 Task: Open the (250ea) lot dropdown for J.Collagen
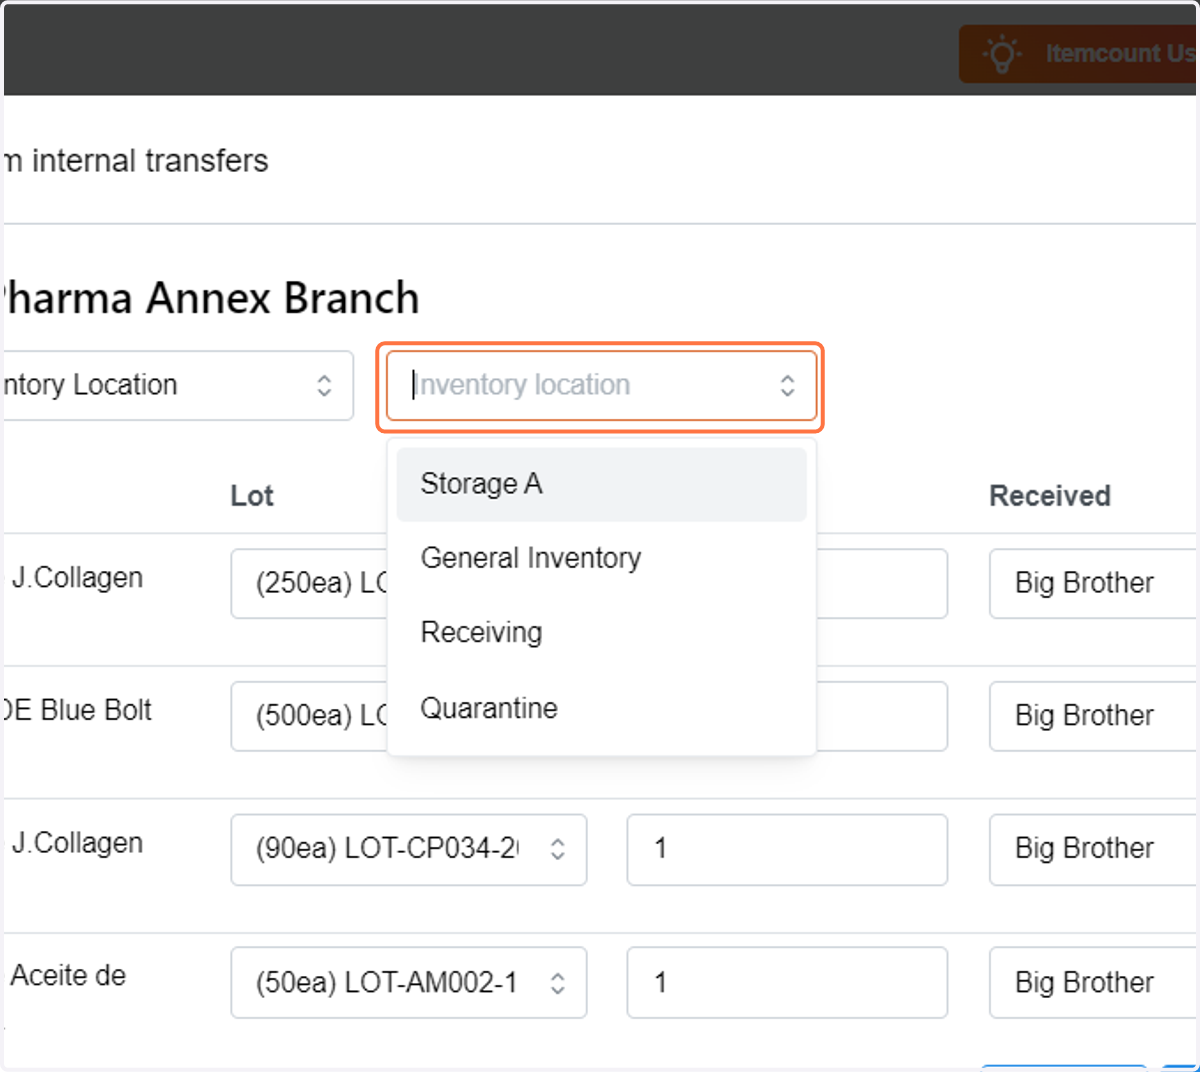coord(310,583)
